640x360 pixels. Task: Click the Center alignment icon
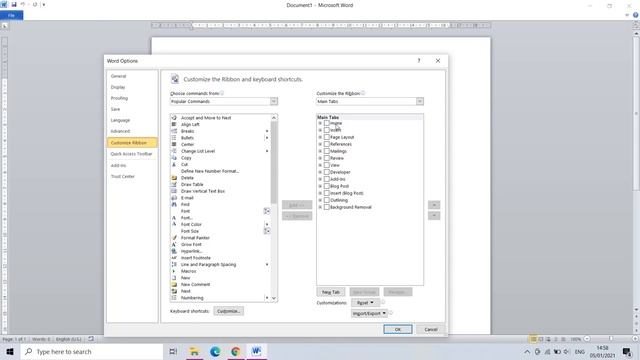coord(174,144)
